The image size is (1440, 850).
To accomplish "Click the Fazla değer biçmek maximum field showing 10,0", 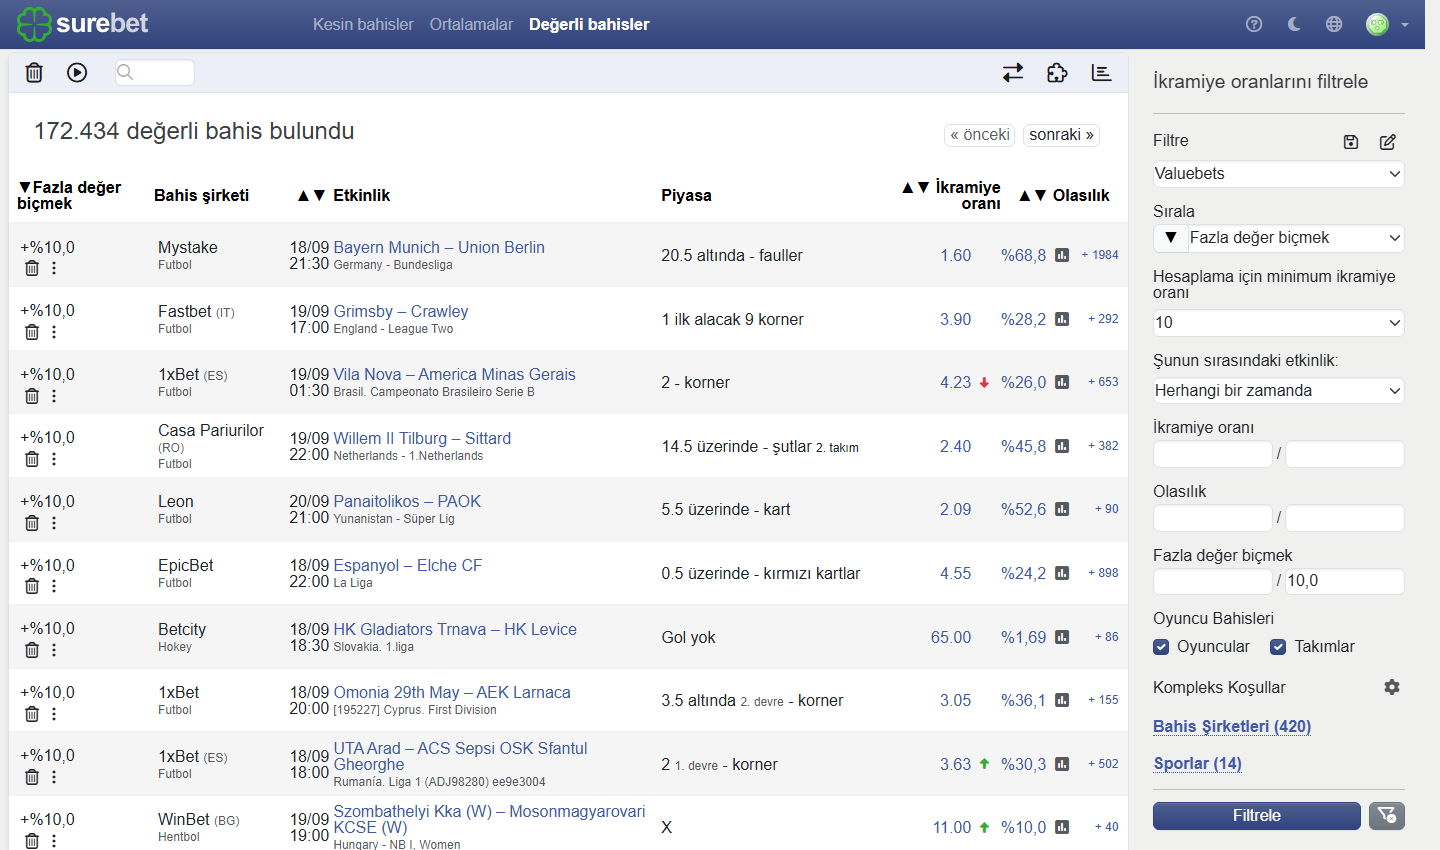I will coord(1345,582).
